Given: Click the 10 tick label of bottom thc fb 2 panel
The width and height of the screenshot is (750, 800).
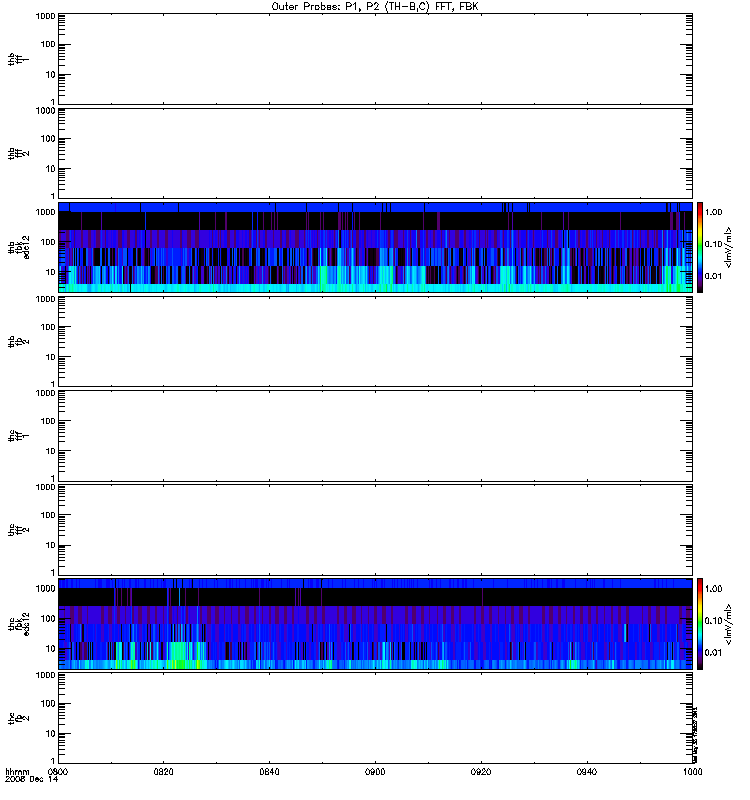Looking at the screenshot, I should click(50, 734).
